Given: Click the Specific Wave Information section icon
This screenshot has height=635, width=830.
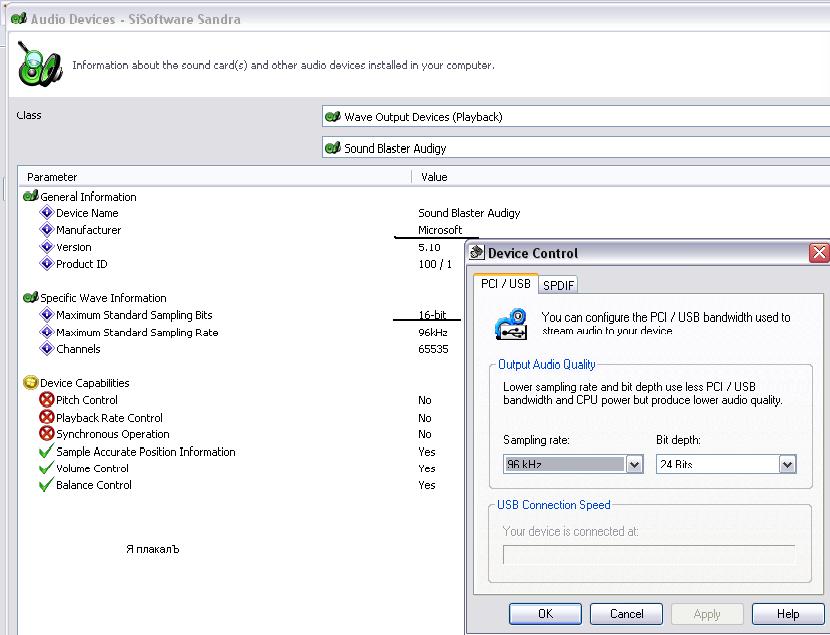Looking at the screenshot, I should (30, 298).
